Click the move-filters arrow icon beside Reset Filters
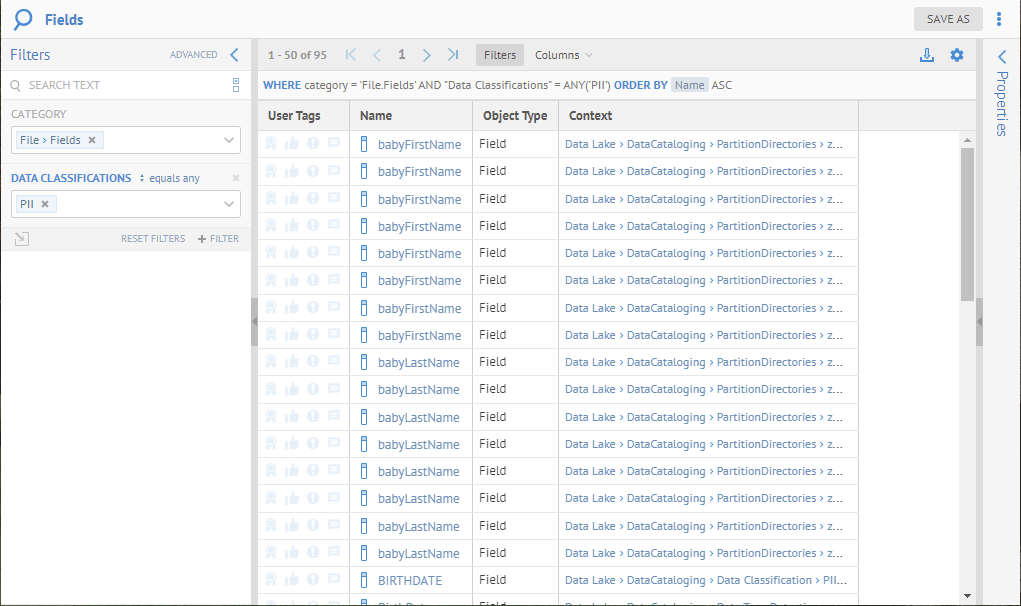The height and width of the screenshot is (606, 1021). tap(22, 239)
